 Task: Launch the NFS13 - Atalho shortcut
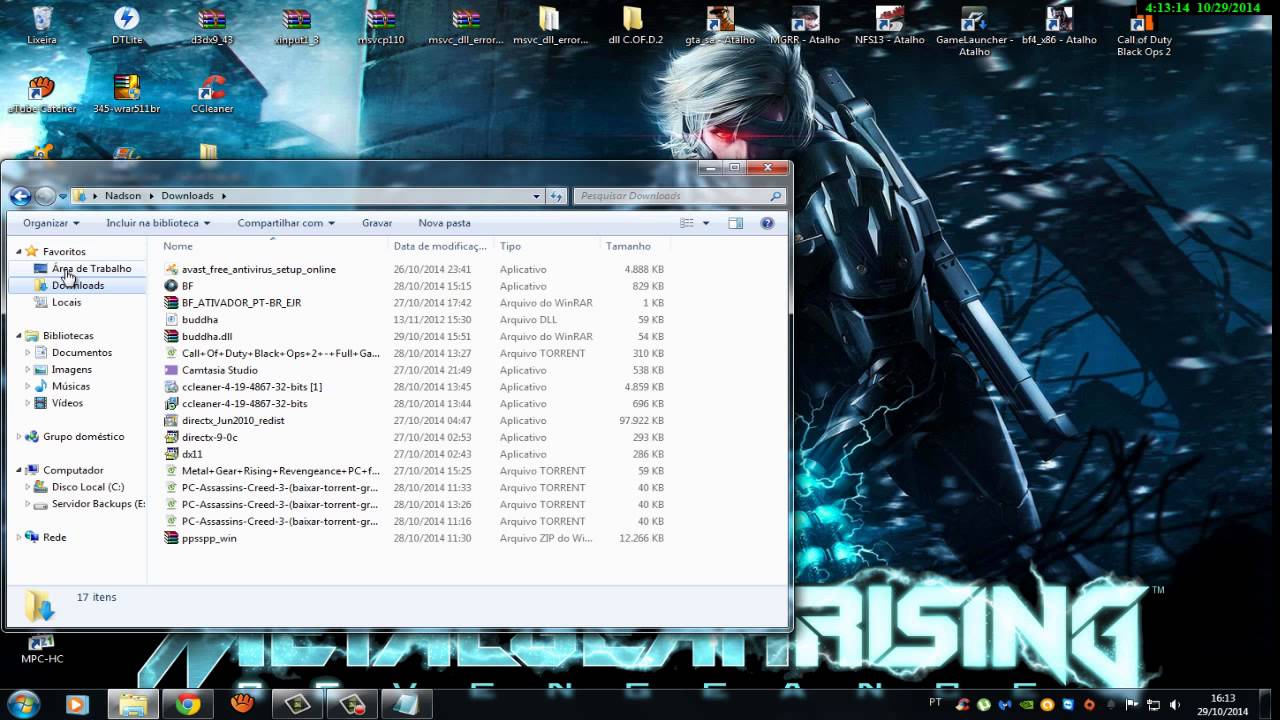(890, 25)
